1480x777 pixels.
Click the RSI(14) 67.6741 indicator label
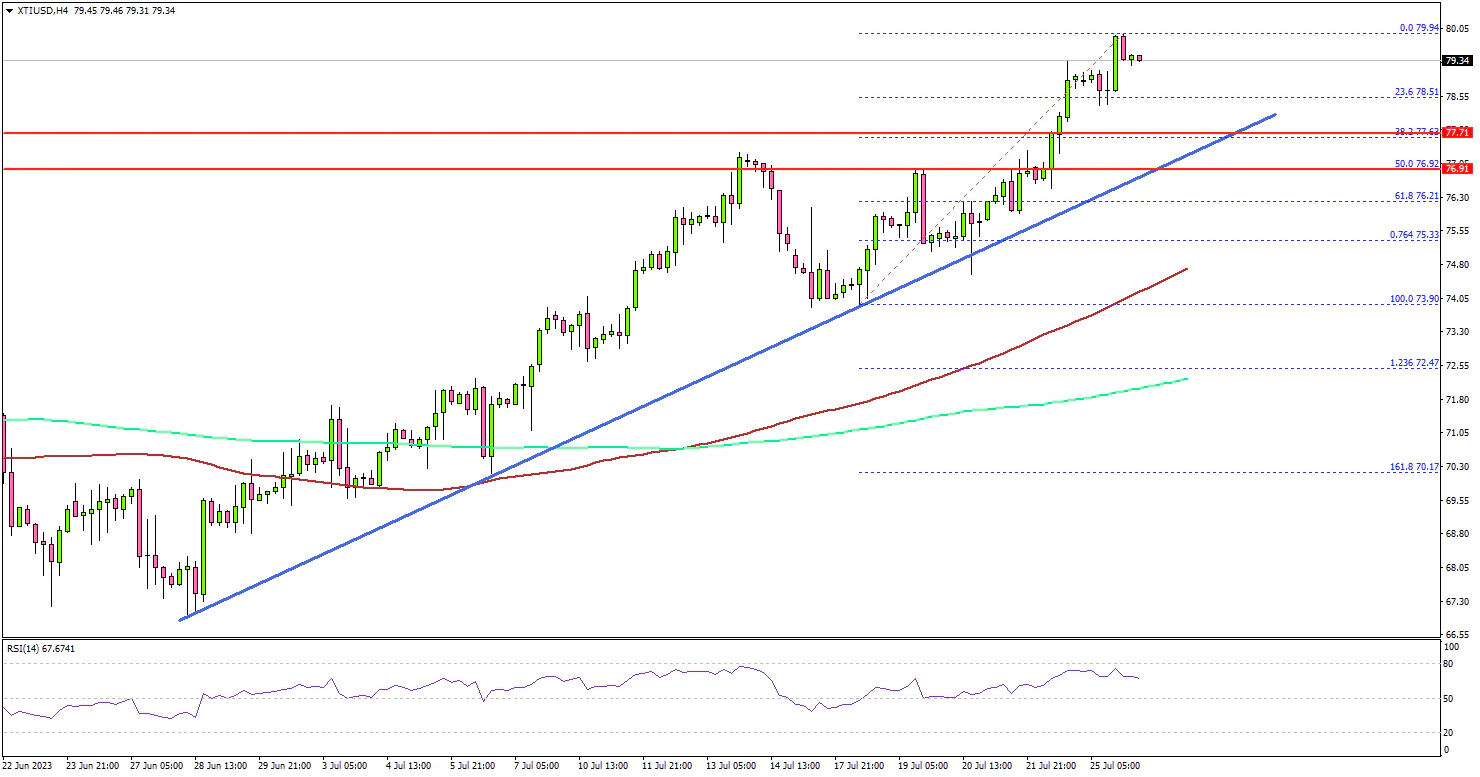[41, 649]
